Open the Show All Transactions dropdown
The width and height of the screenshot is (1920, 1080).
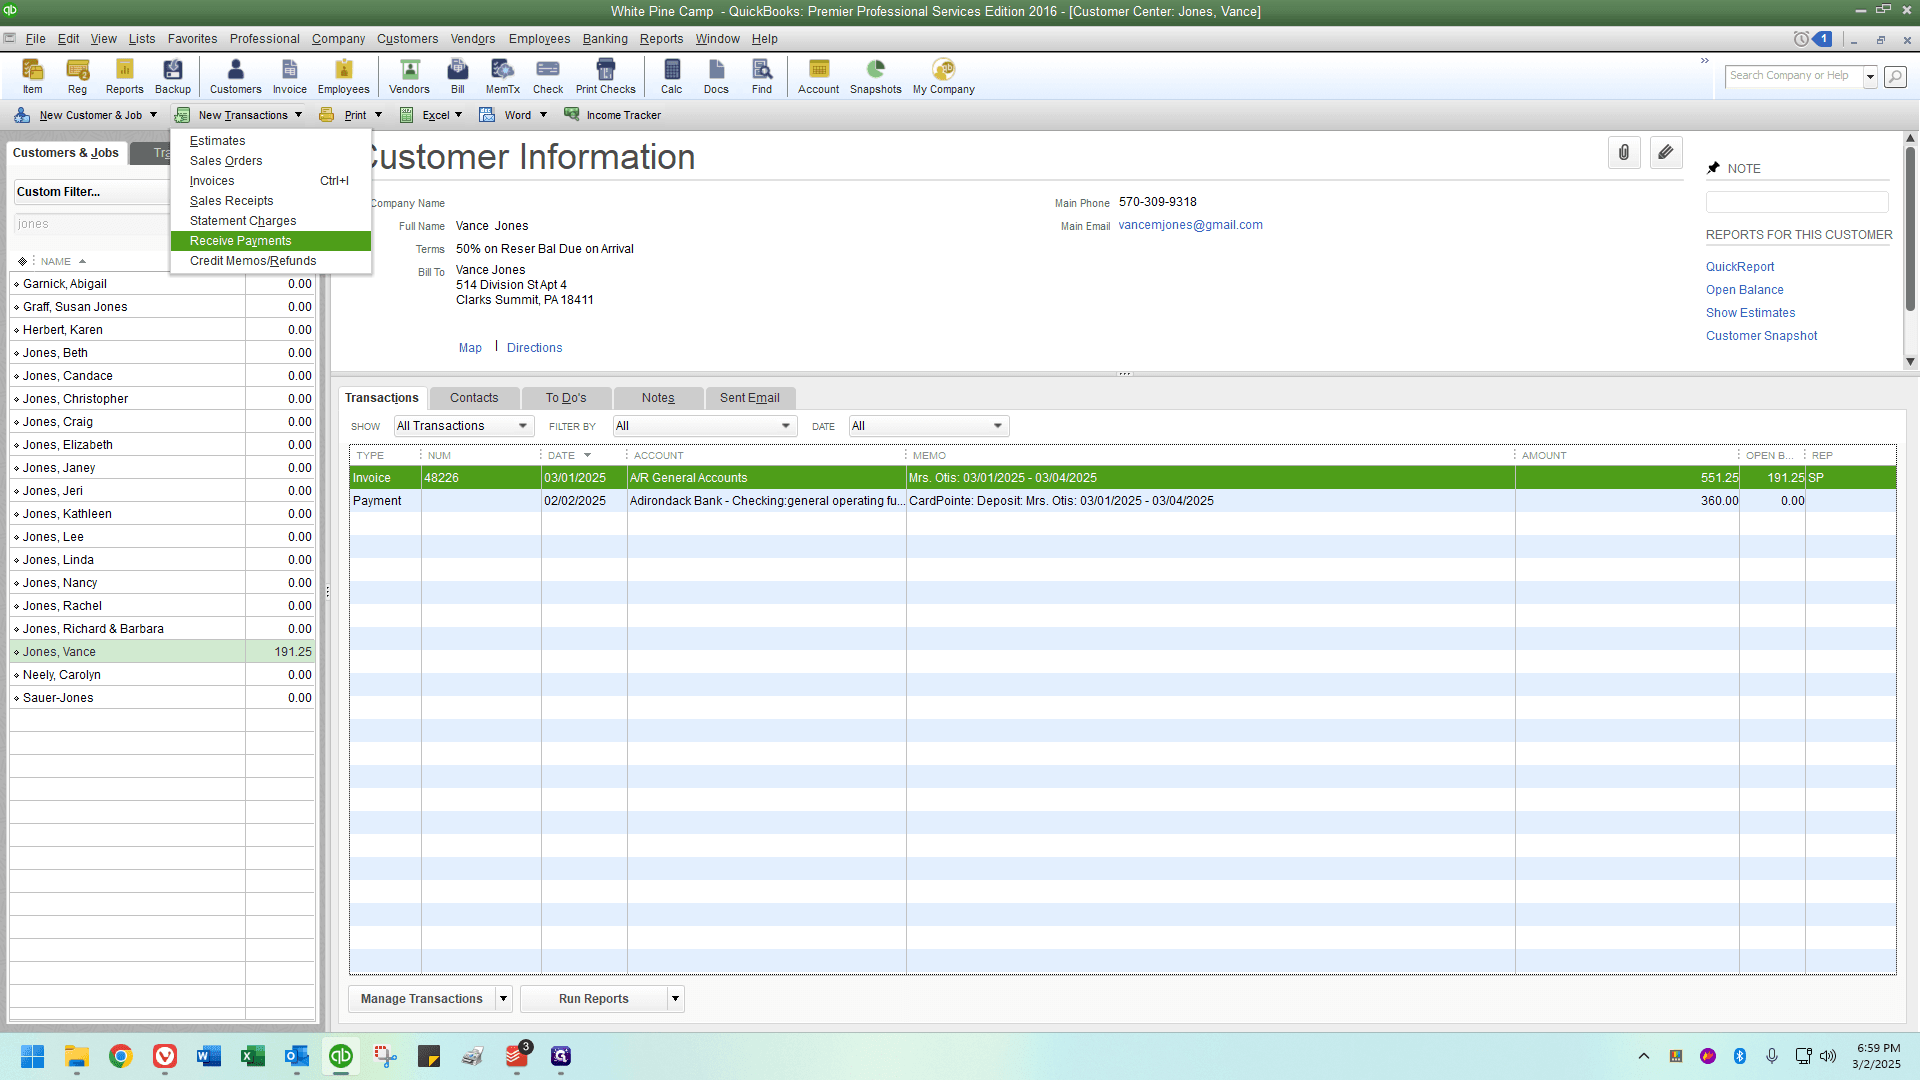coord(464,426)
